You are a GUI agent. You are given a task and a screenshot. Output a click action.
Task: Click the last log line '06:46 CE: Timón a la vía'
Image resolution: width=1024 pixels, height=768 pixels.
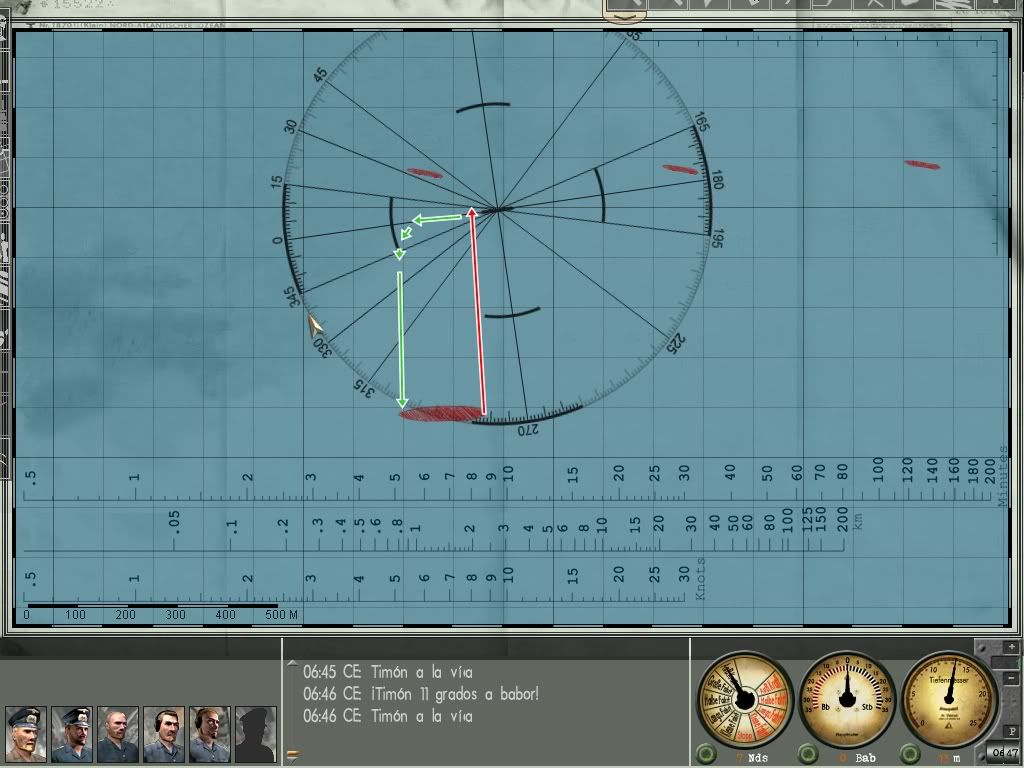[388, 716]
